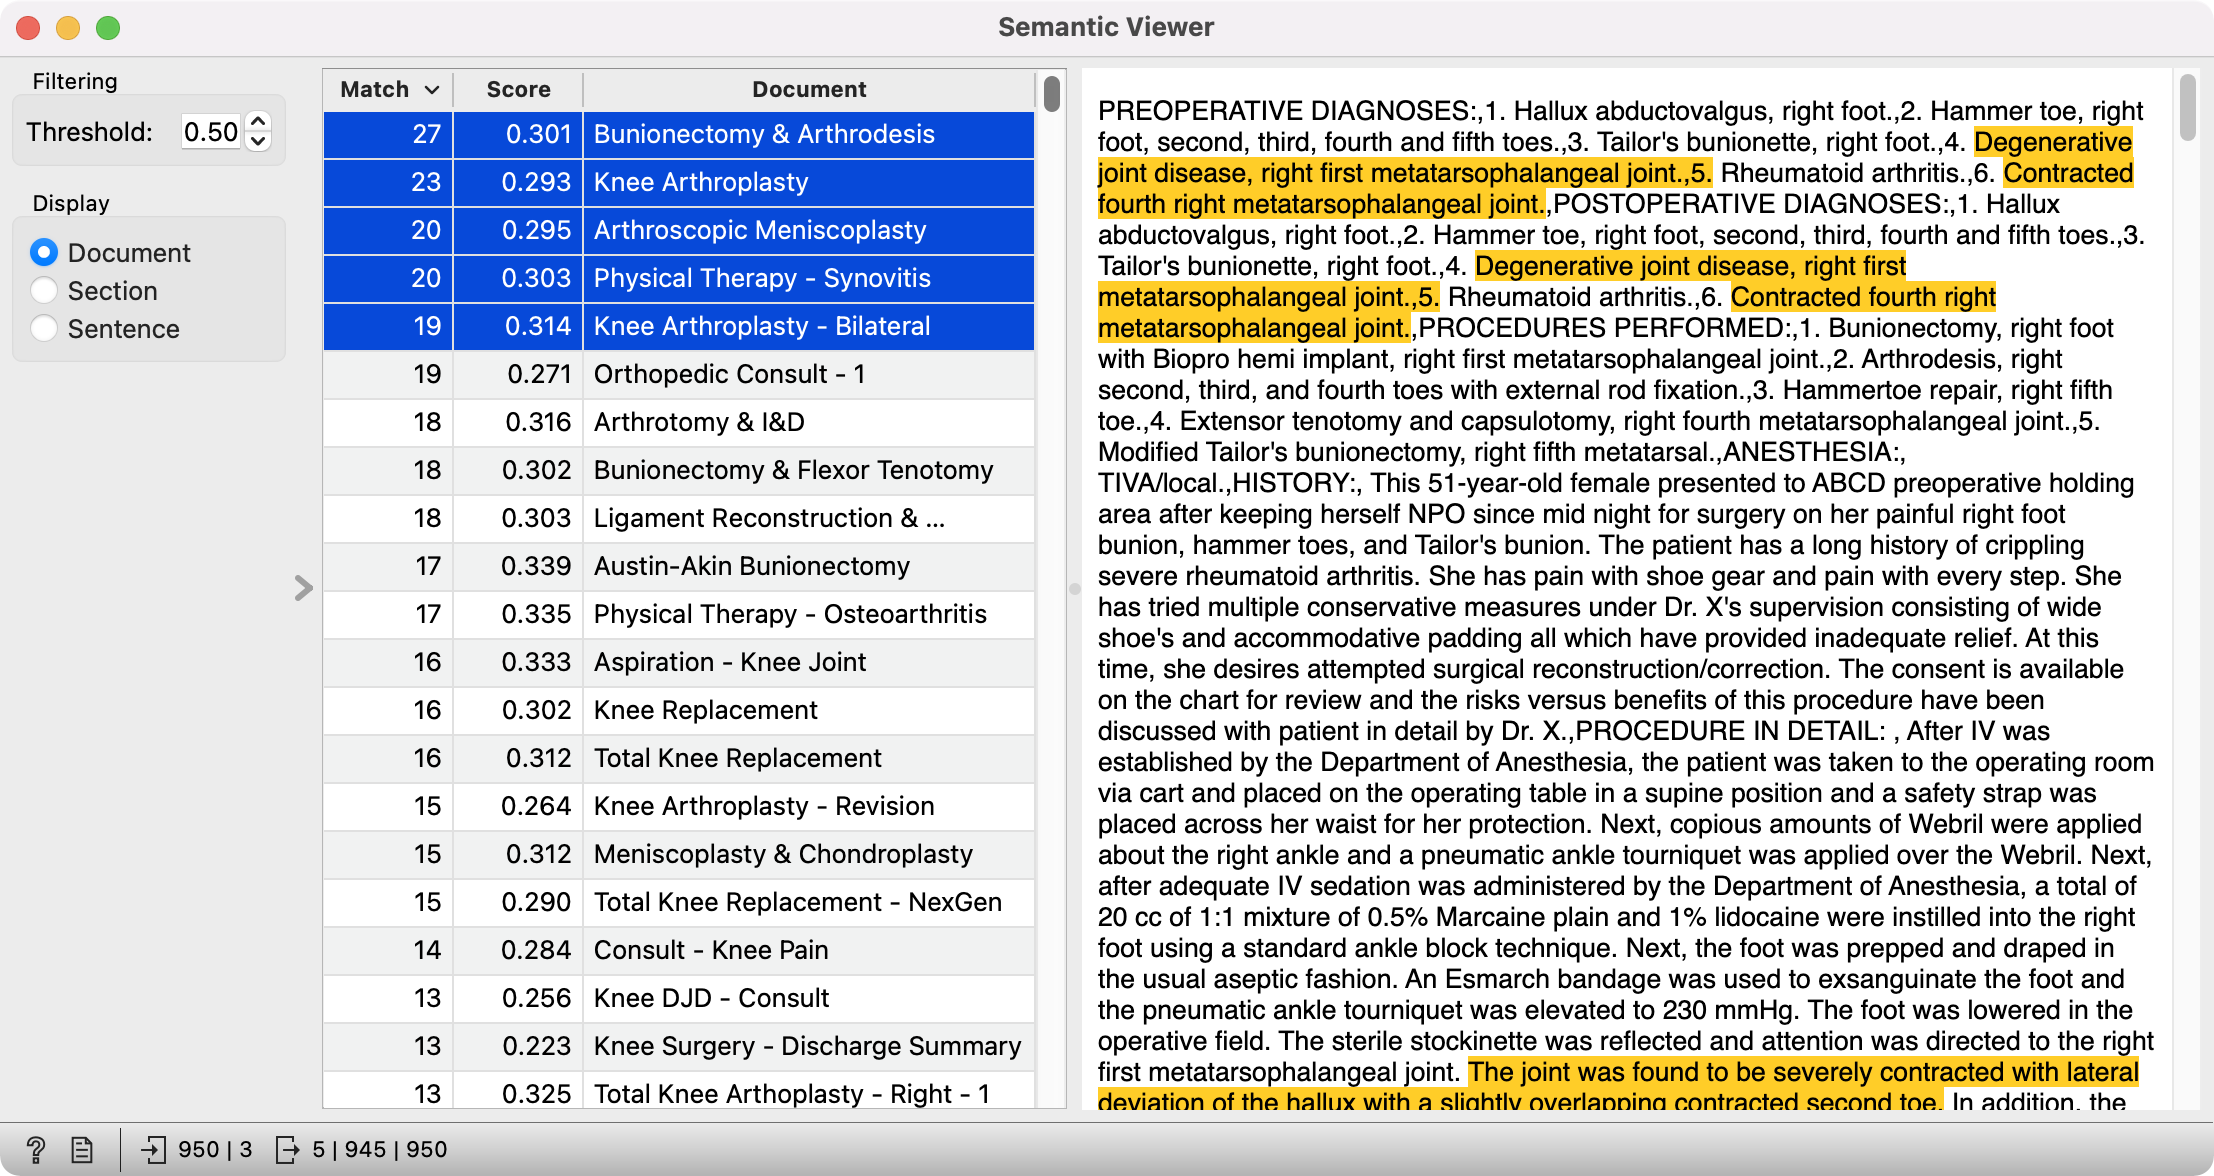Click the 0.339 score cell

pos(518,566)
